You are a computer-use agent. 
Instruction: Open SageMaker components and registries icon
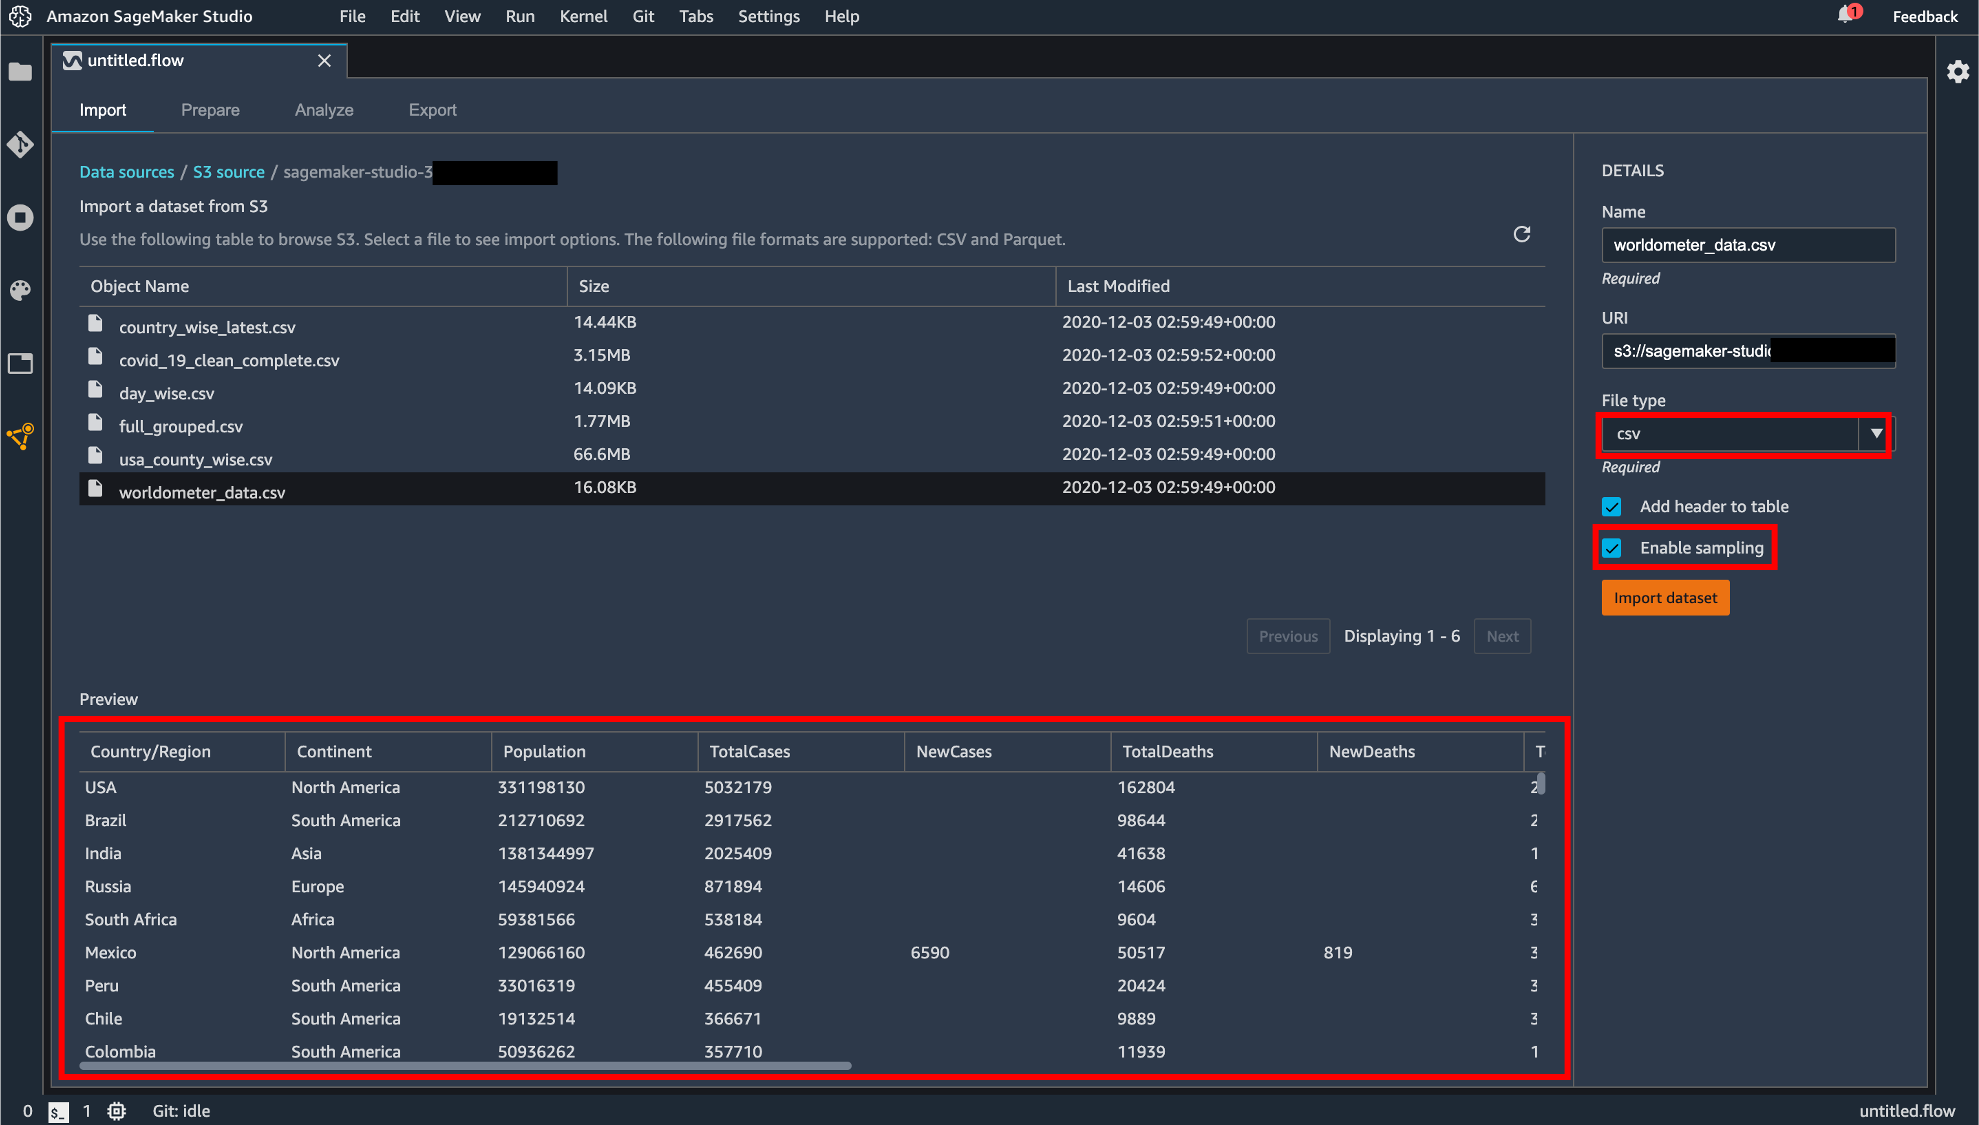pyautogui.click(x=20, y=436)
